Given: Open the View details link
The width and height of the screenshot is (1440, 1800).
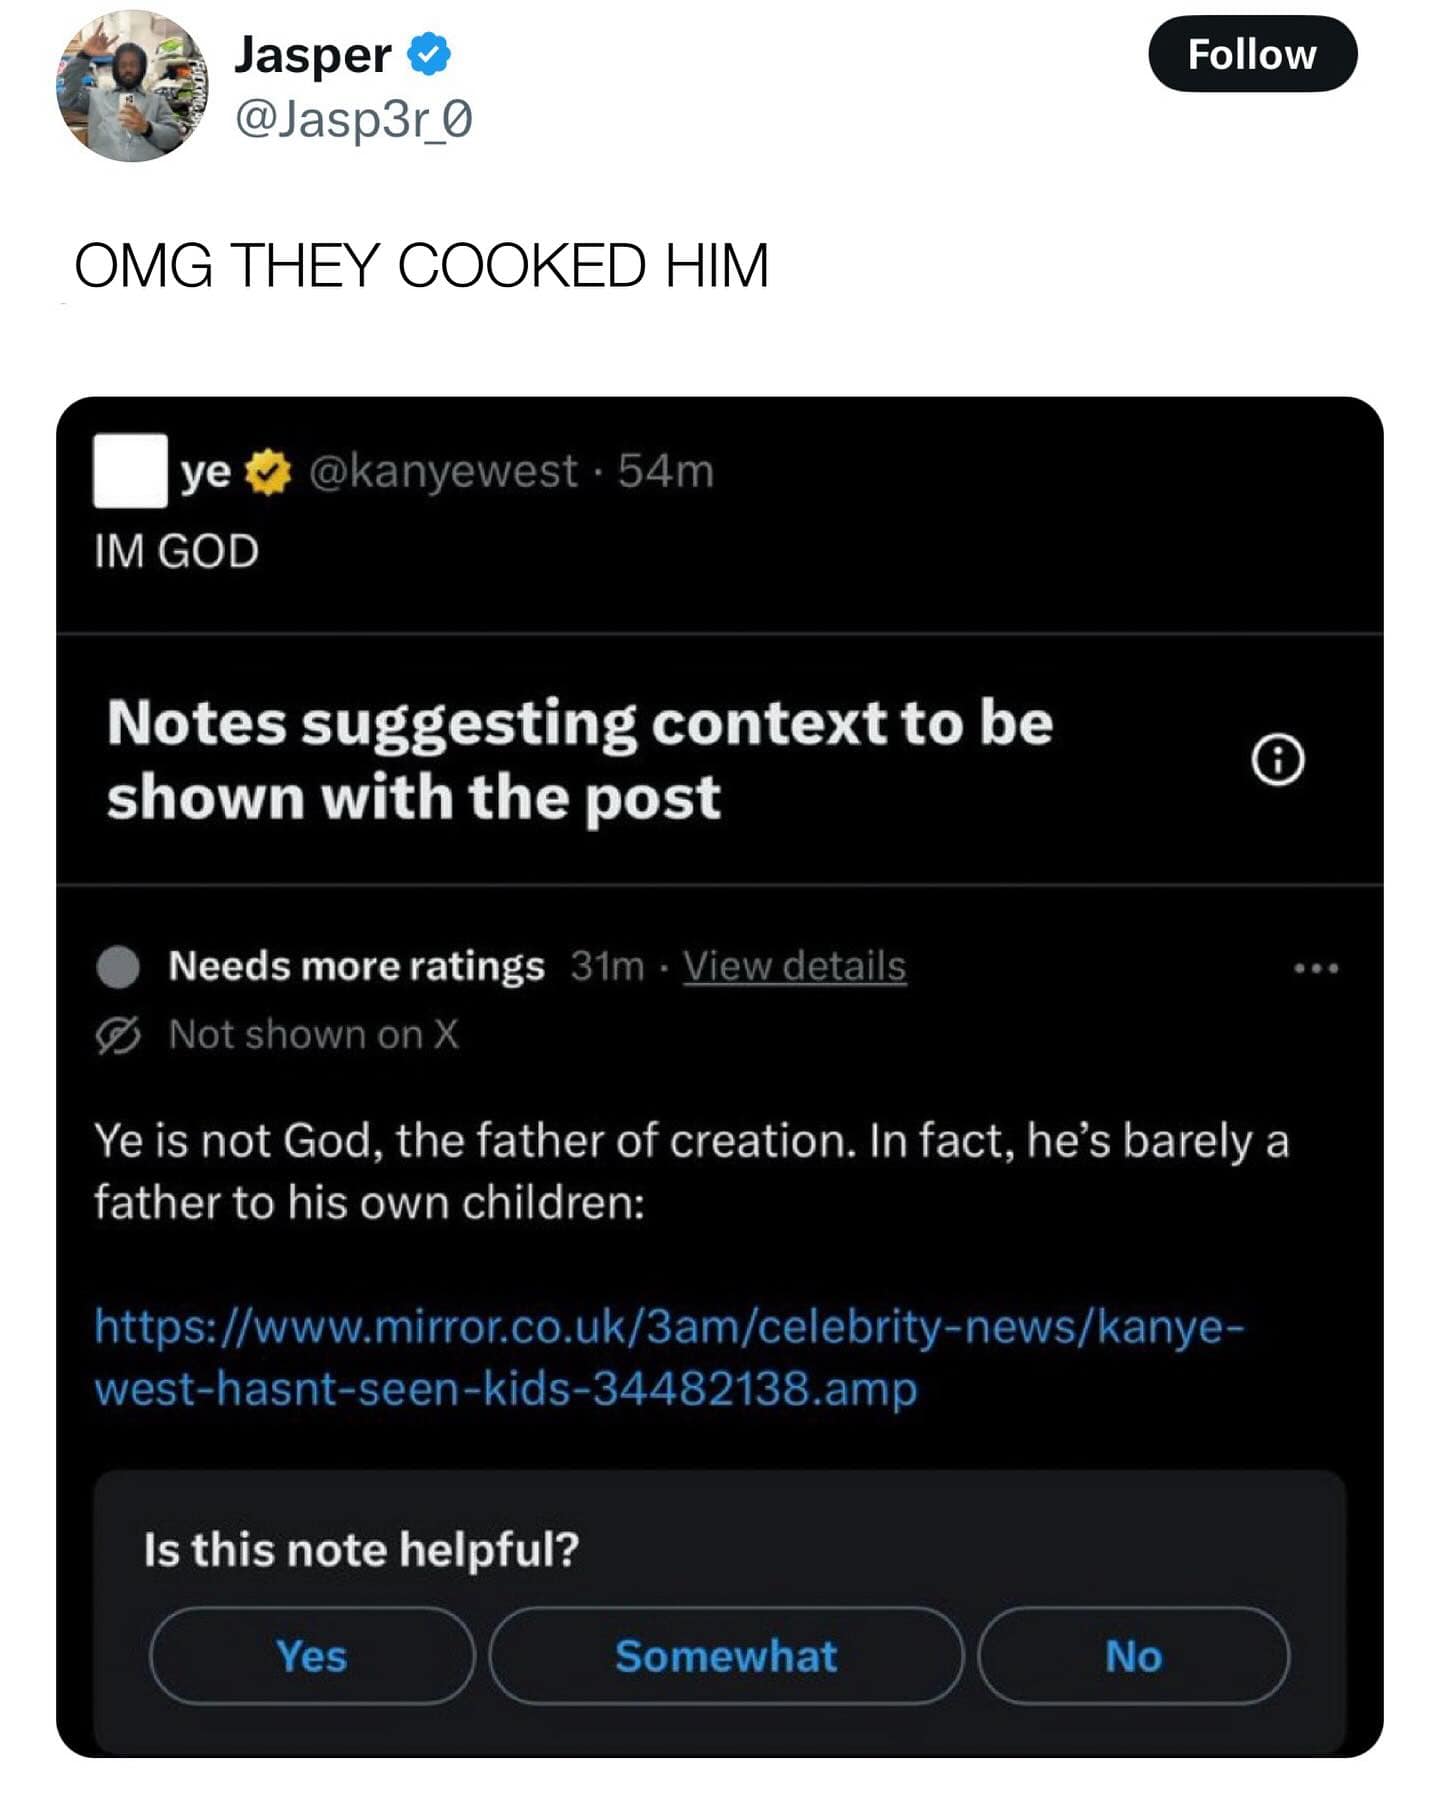Looking at the screenshot, I should (x=794, y=966).
